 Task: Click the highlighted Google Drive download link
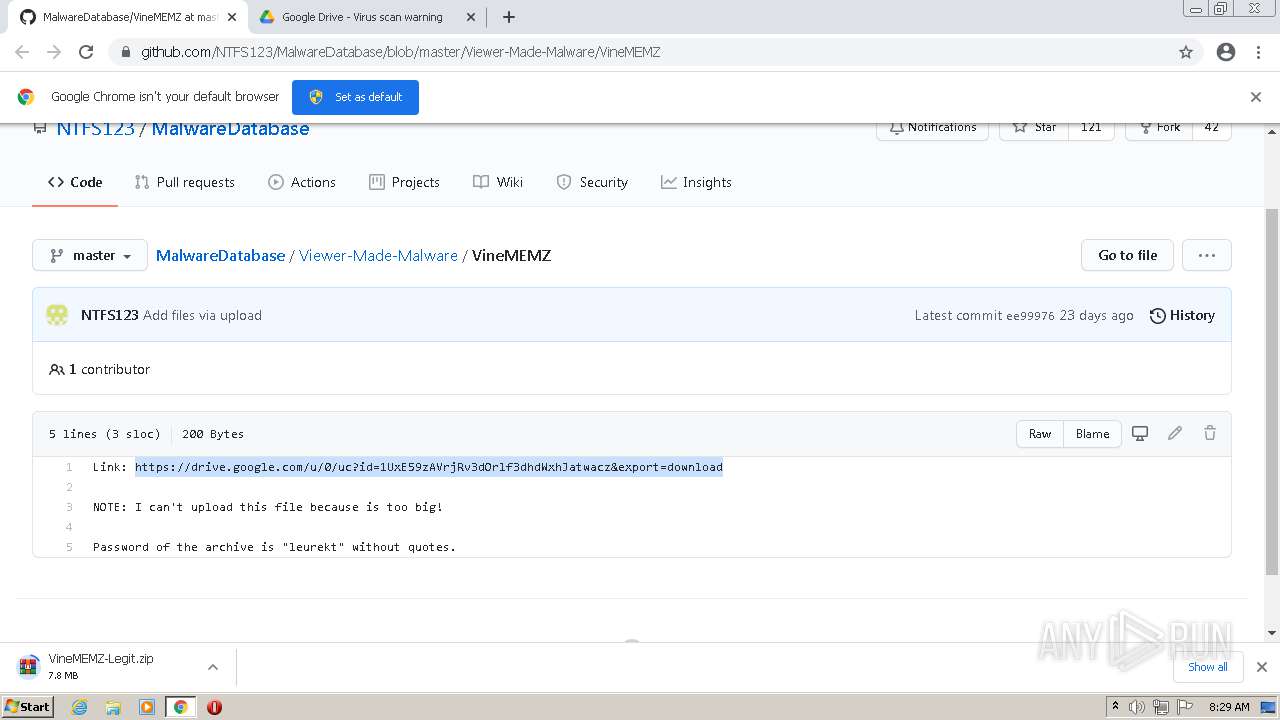point(429,467)
